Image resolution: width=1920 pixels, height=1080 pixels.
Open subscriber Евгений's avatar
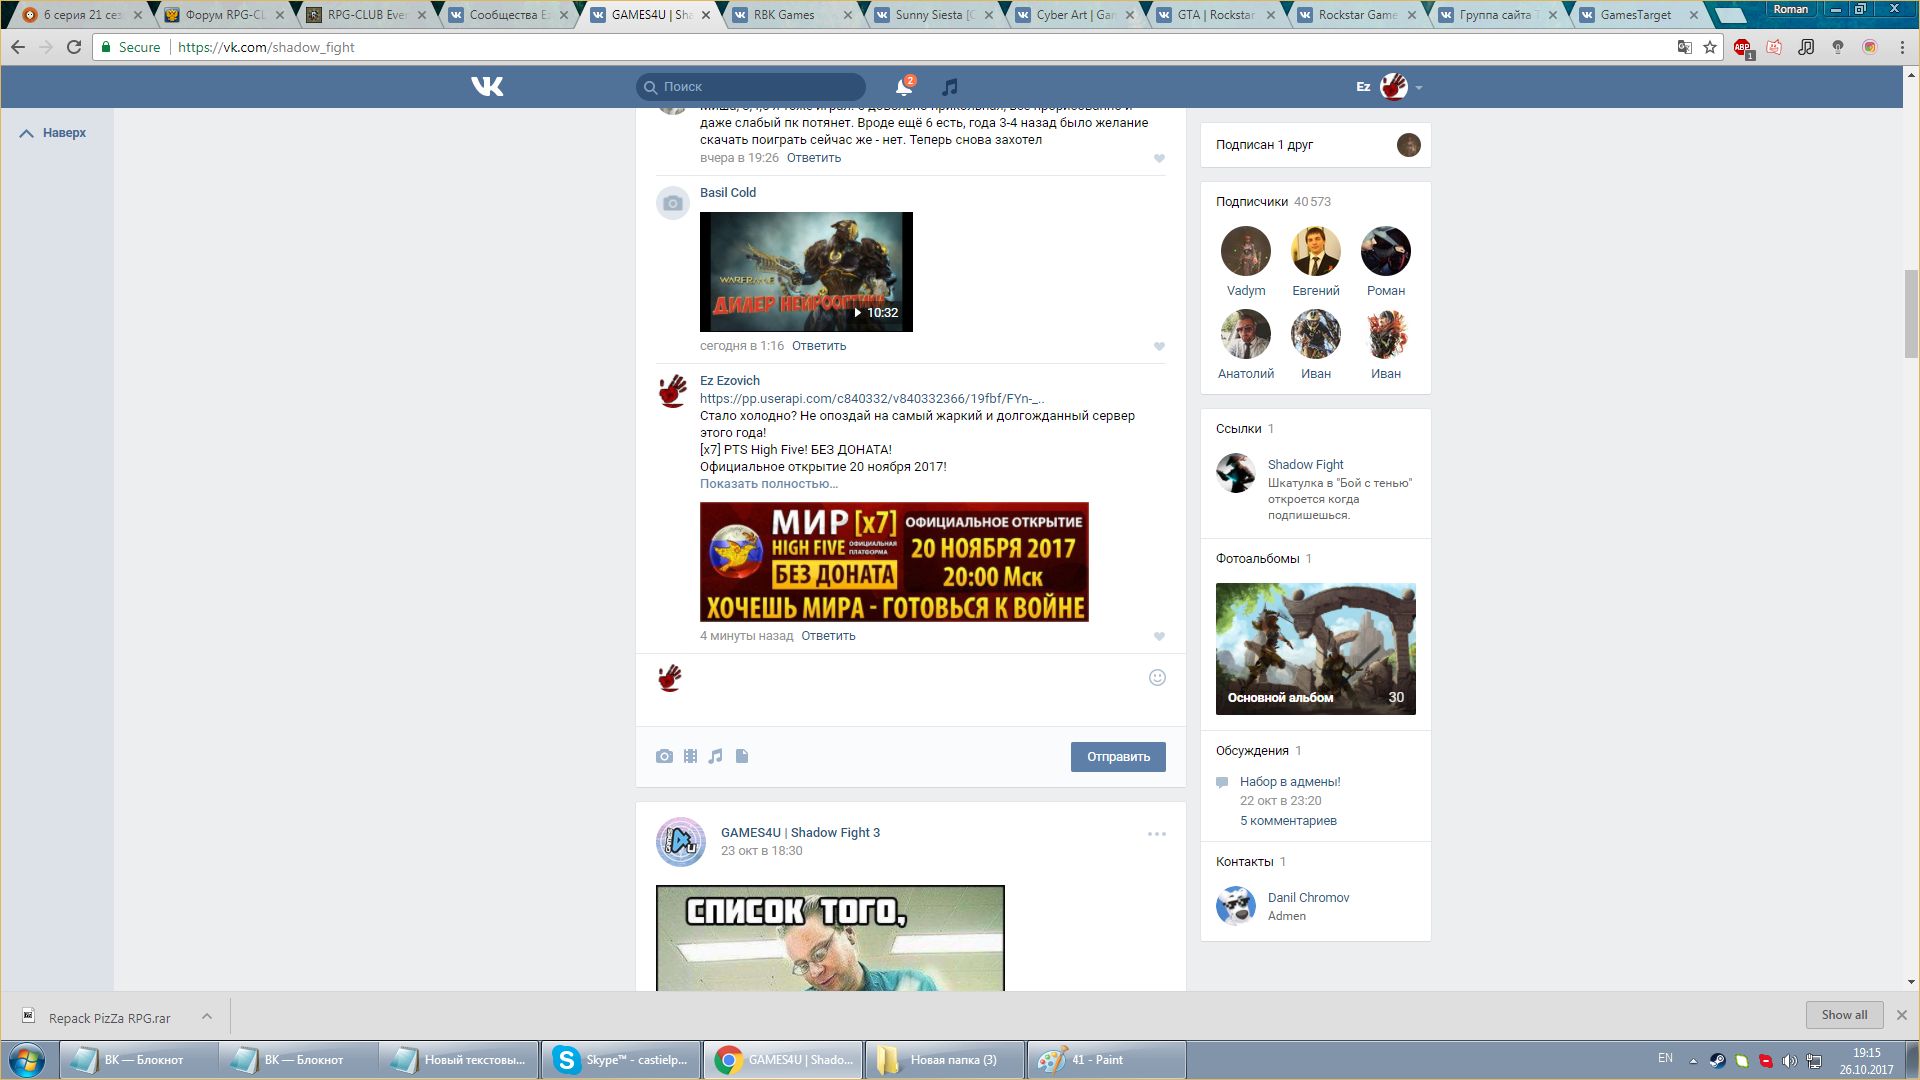tap(1316, 251)
